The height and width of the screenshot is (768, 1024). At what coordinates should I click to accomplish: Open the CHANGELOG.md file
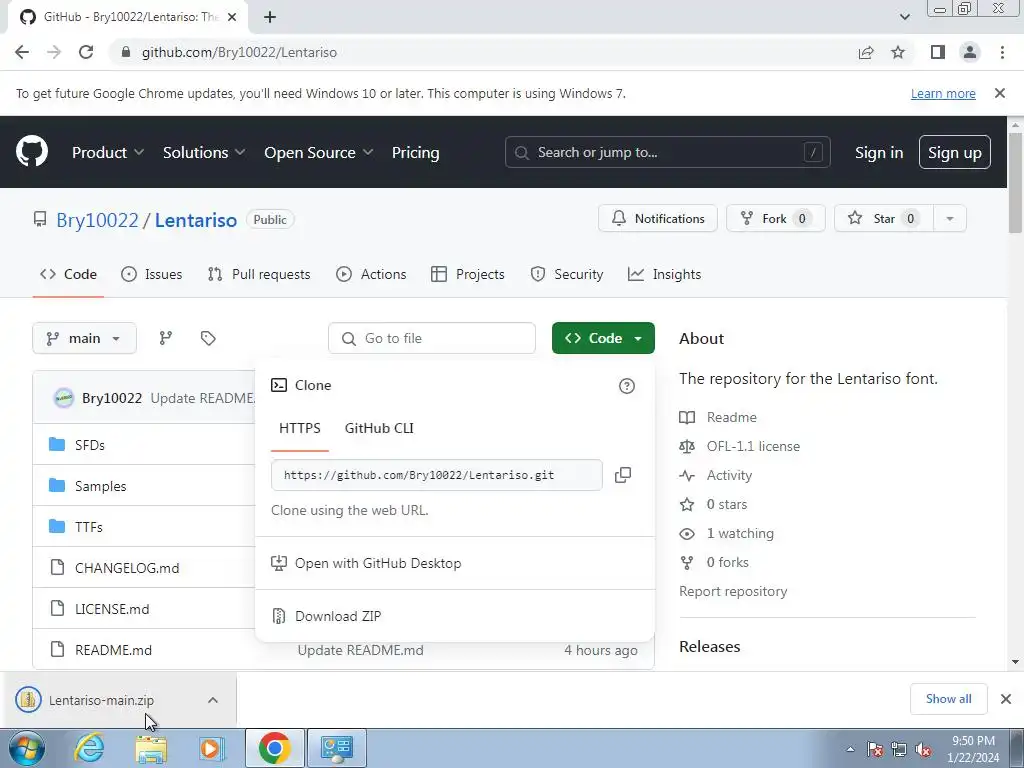127,568
